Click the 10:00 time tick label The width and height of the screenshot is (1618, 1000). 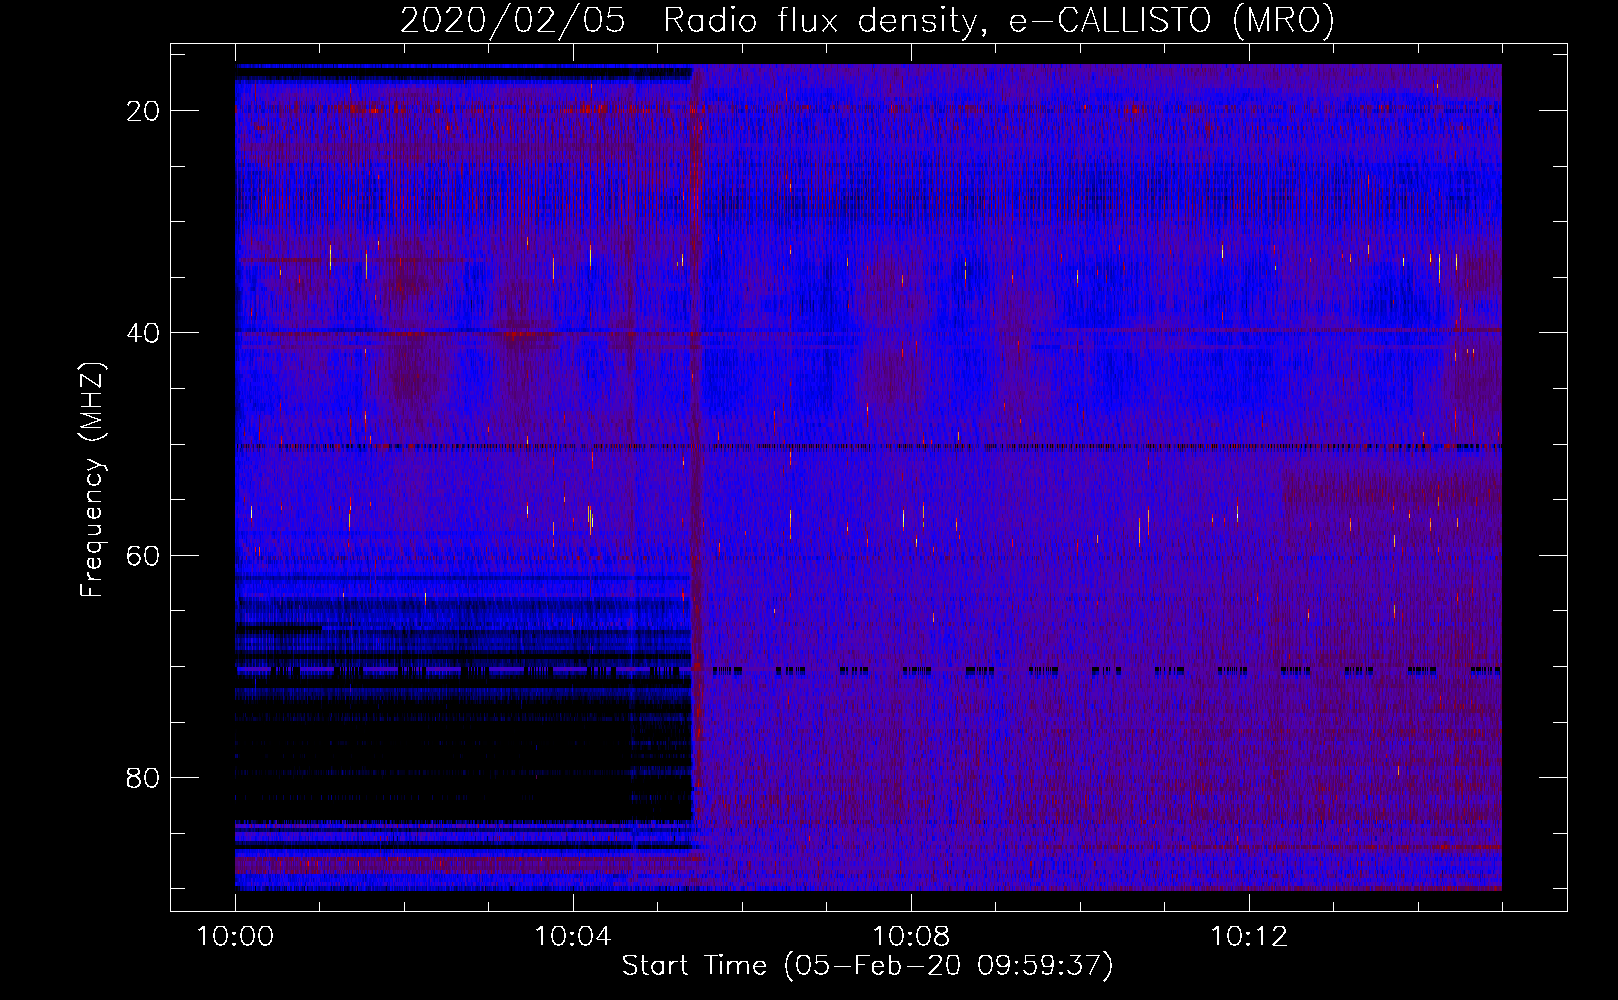(x=235, y=937)
